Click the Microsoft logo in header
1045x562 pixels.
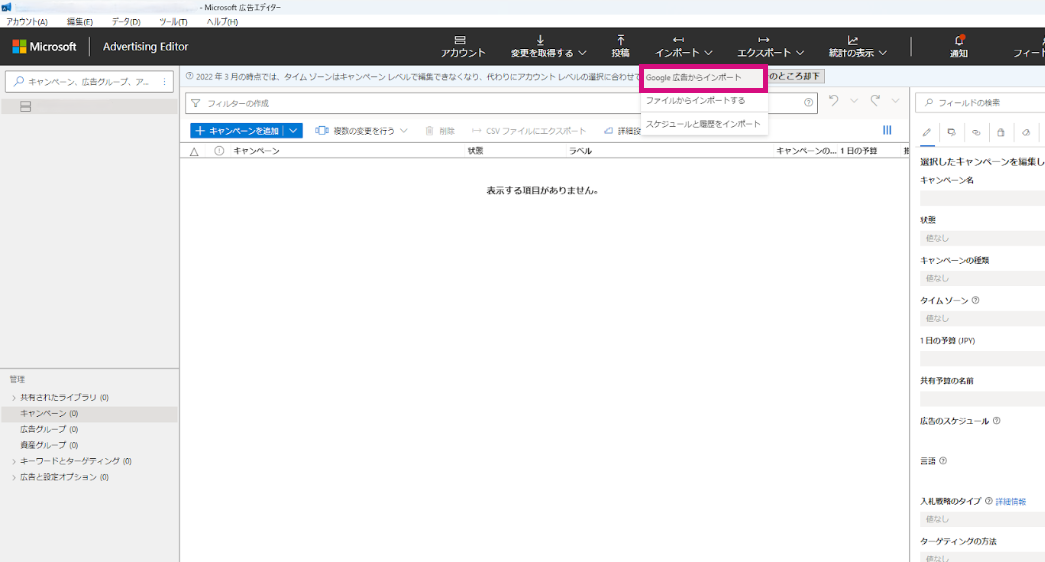[x=45, y=47]
